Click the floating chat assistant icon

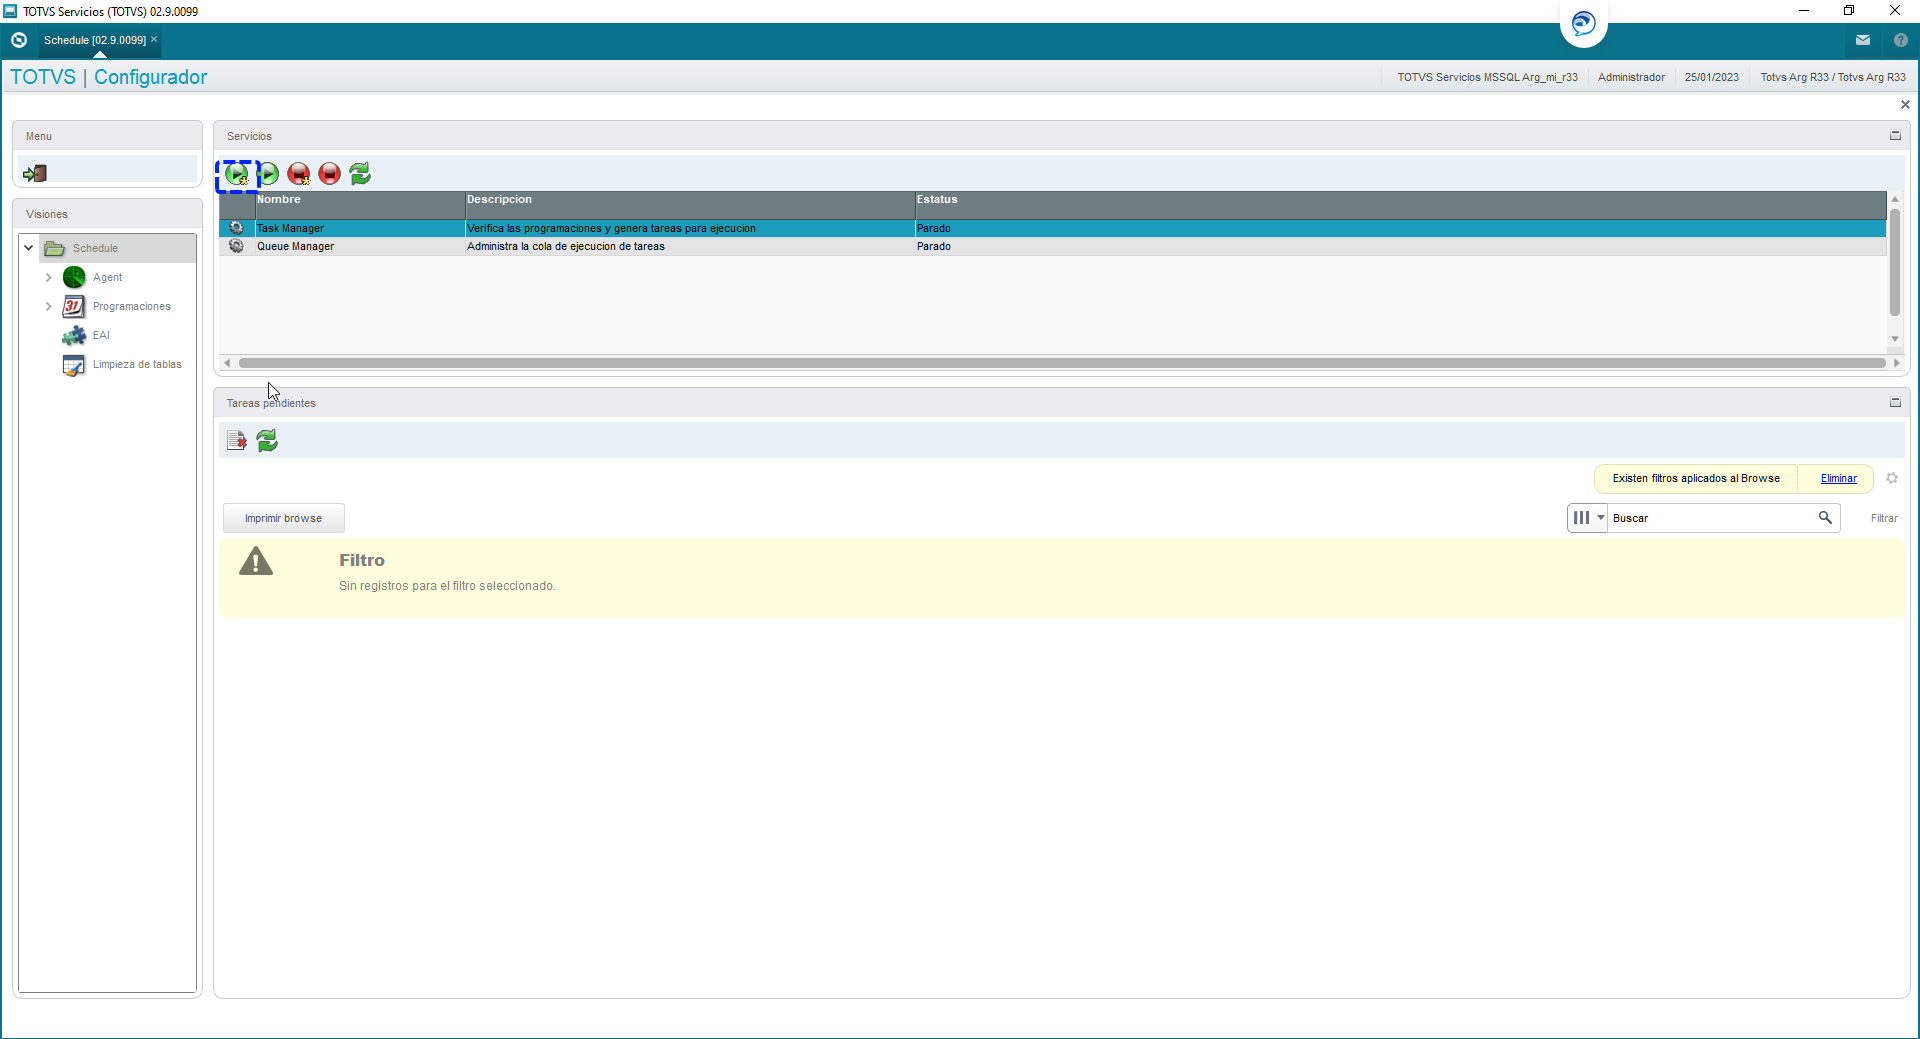[x=1584, y=23]
